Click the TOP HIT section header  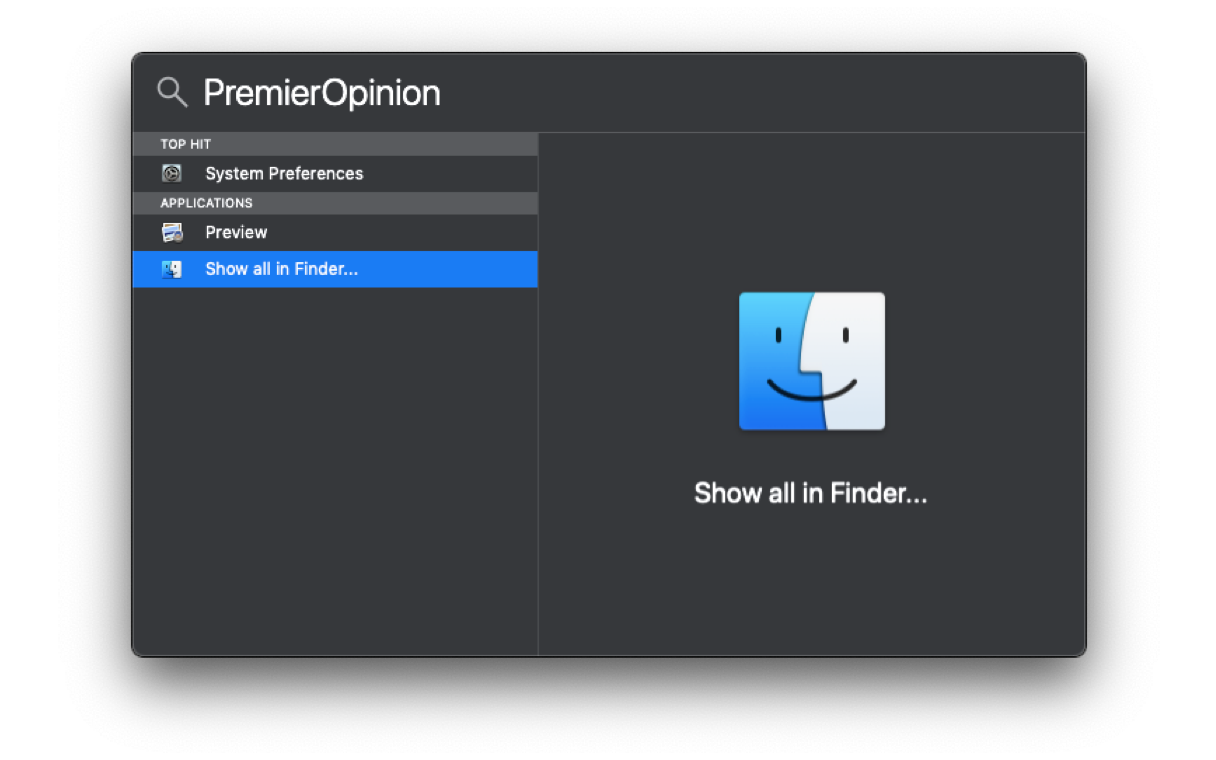[186, 144]
